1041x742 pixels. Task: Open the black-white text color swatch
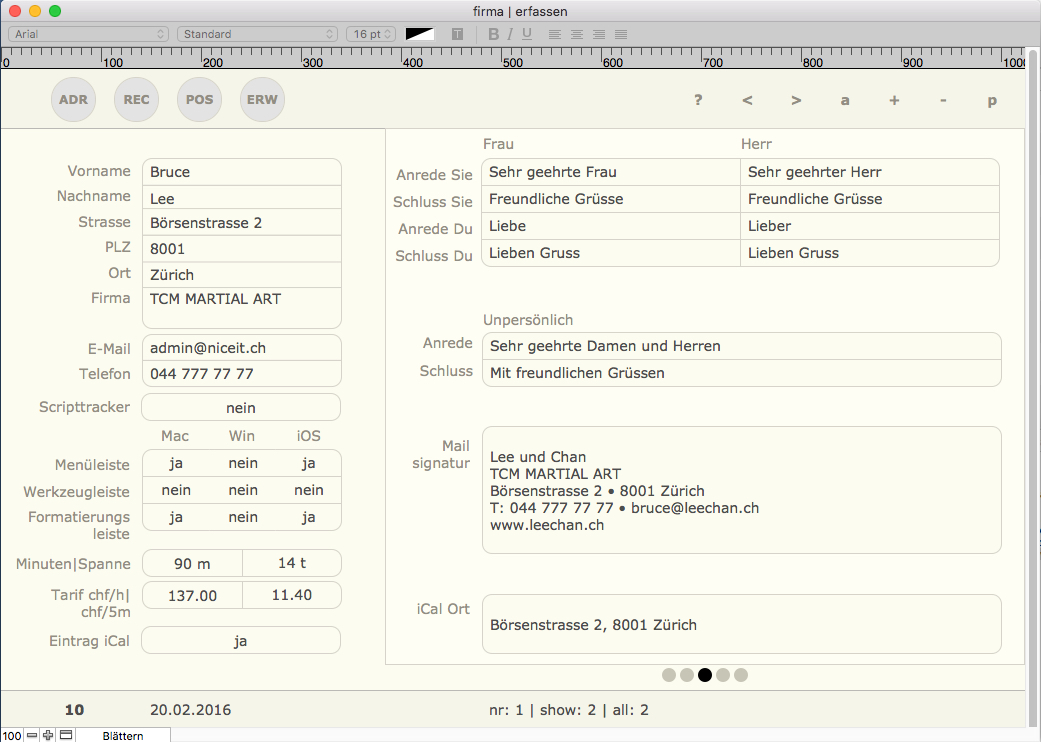click(420, 34)
